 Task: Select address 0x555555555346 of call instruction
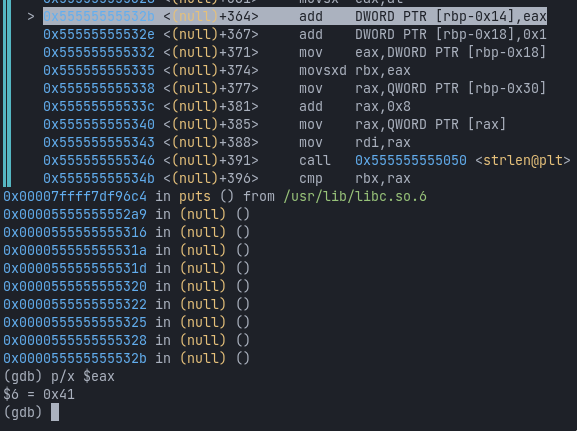99,161
